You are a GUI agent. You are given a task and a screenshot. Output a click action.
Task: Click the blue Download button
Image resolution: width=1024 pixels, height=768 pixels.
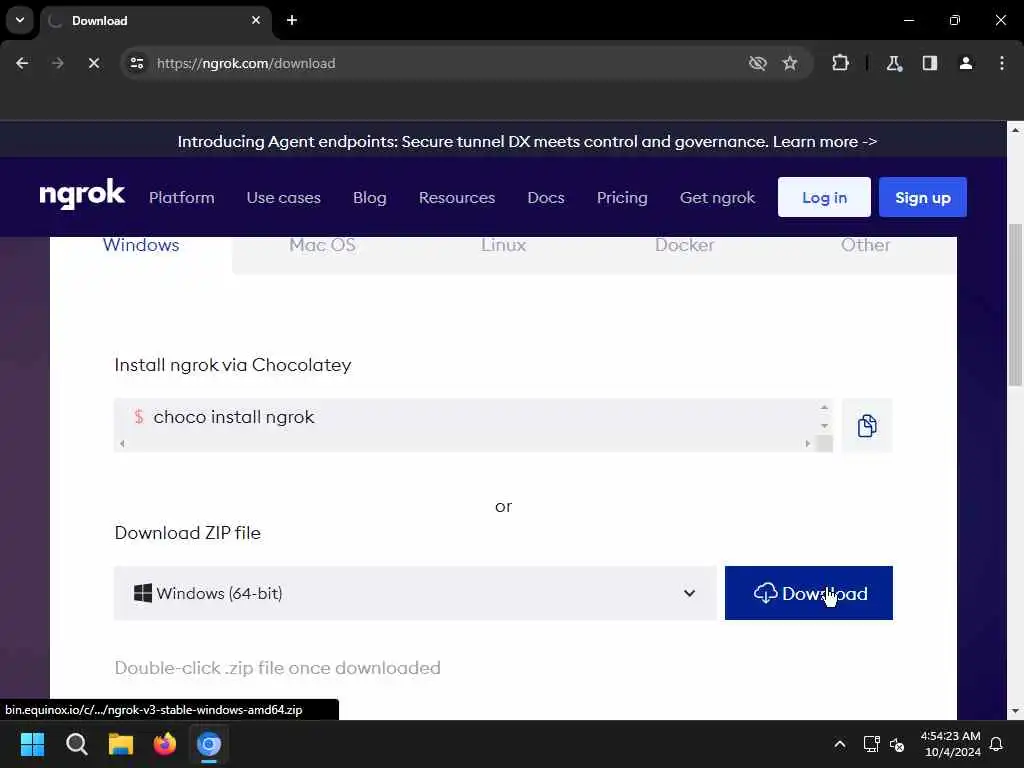click(x=808, y=593)
